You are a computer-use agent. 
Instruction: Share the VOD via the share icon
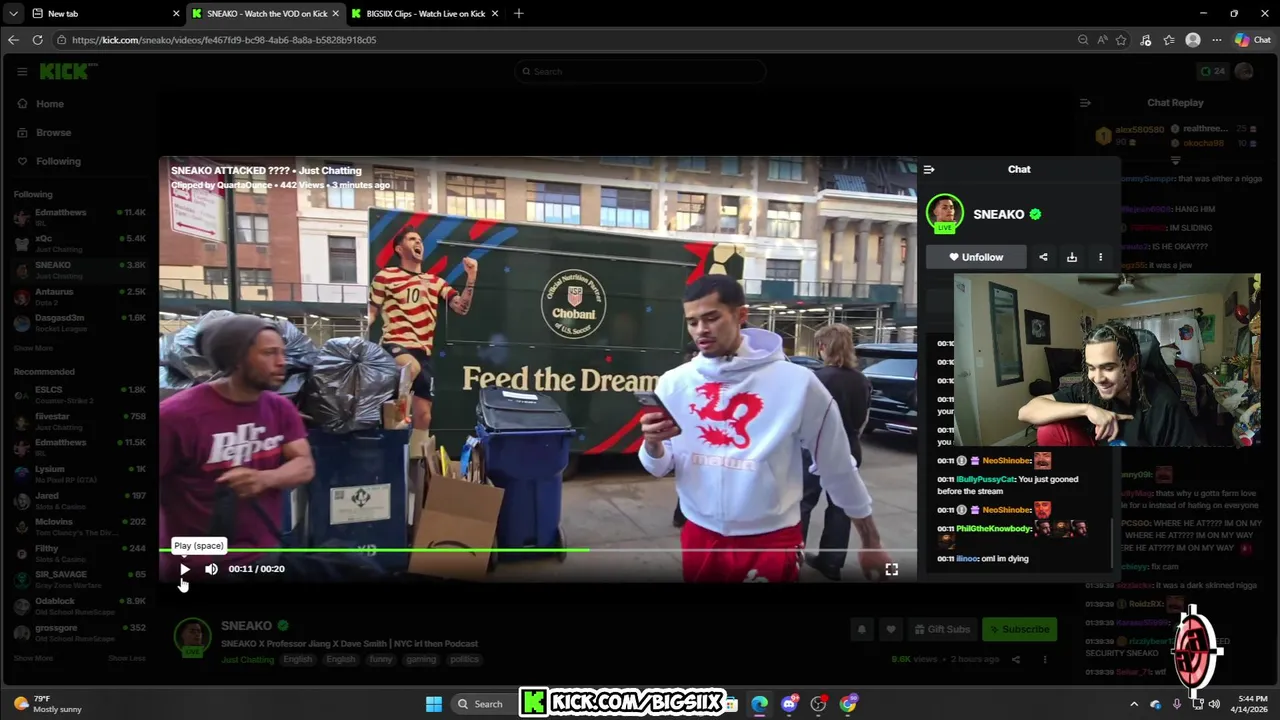[x=1015, y=660]
